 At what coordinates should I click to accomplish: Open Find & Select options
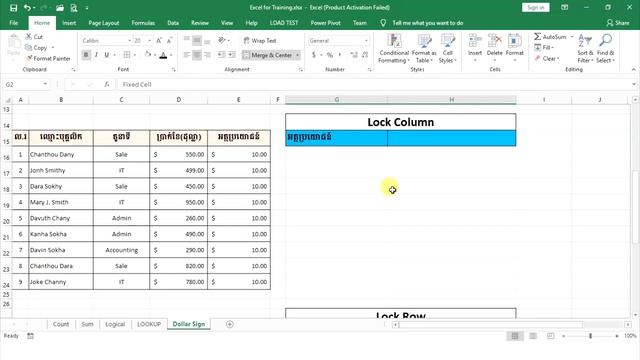click(605, 49)
